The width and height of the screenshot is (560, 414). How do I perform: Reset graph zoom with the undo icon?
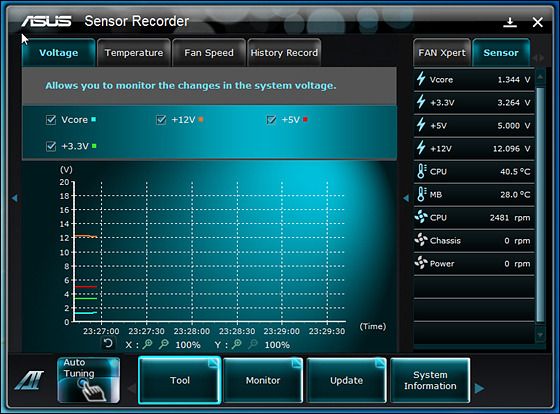(x=108, y=344)
